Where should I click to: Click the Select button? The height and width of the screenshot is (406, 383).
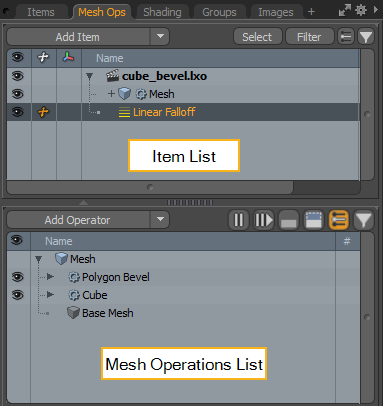click(x=257, y=37)
